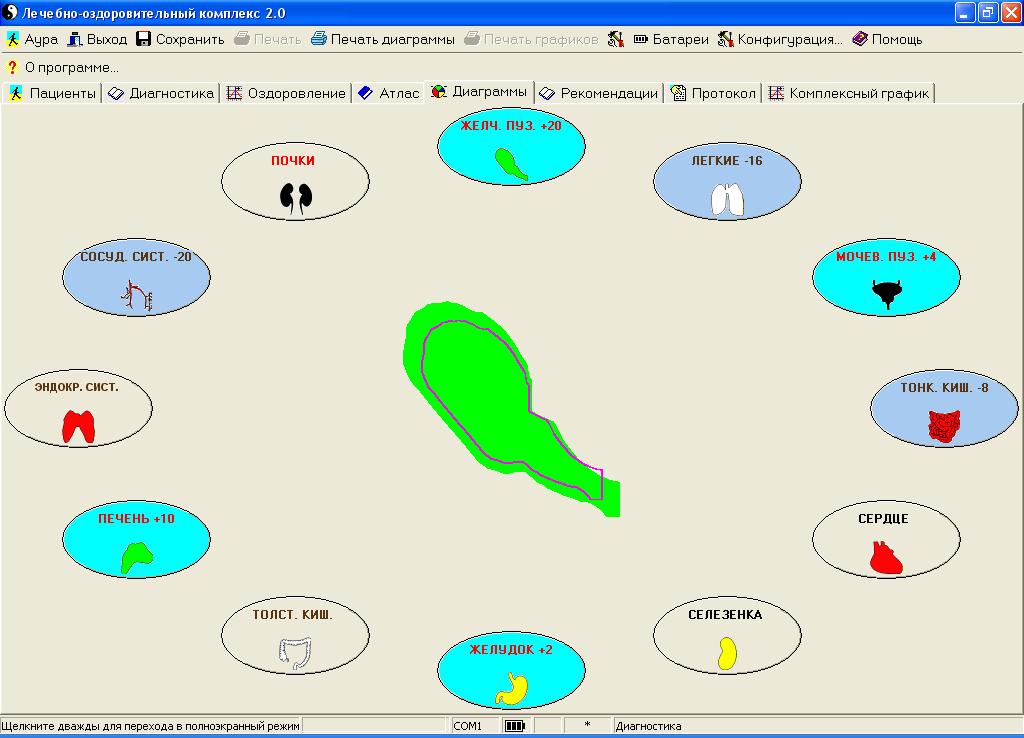Open the Рекомендации tab
The width and height of the screenshot is (1024, 738).
point(599,93)
